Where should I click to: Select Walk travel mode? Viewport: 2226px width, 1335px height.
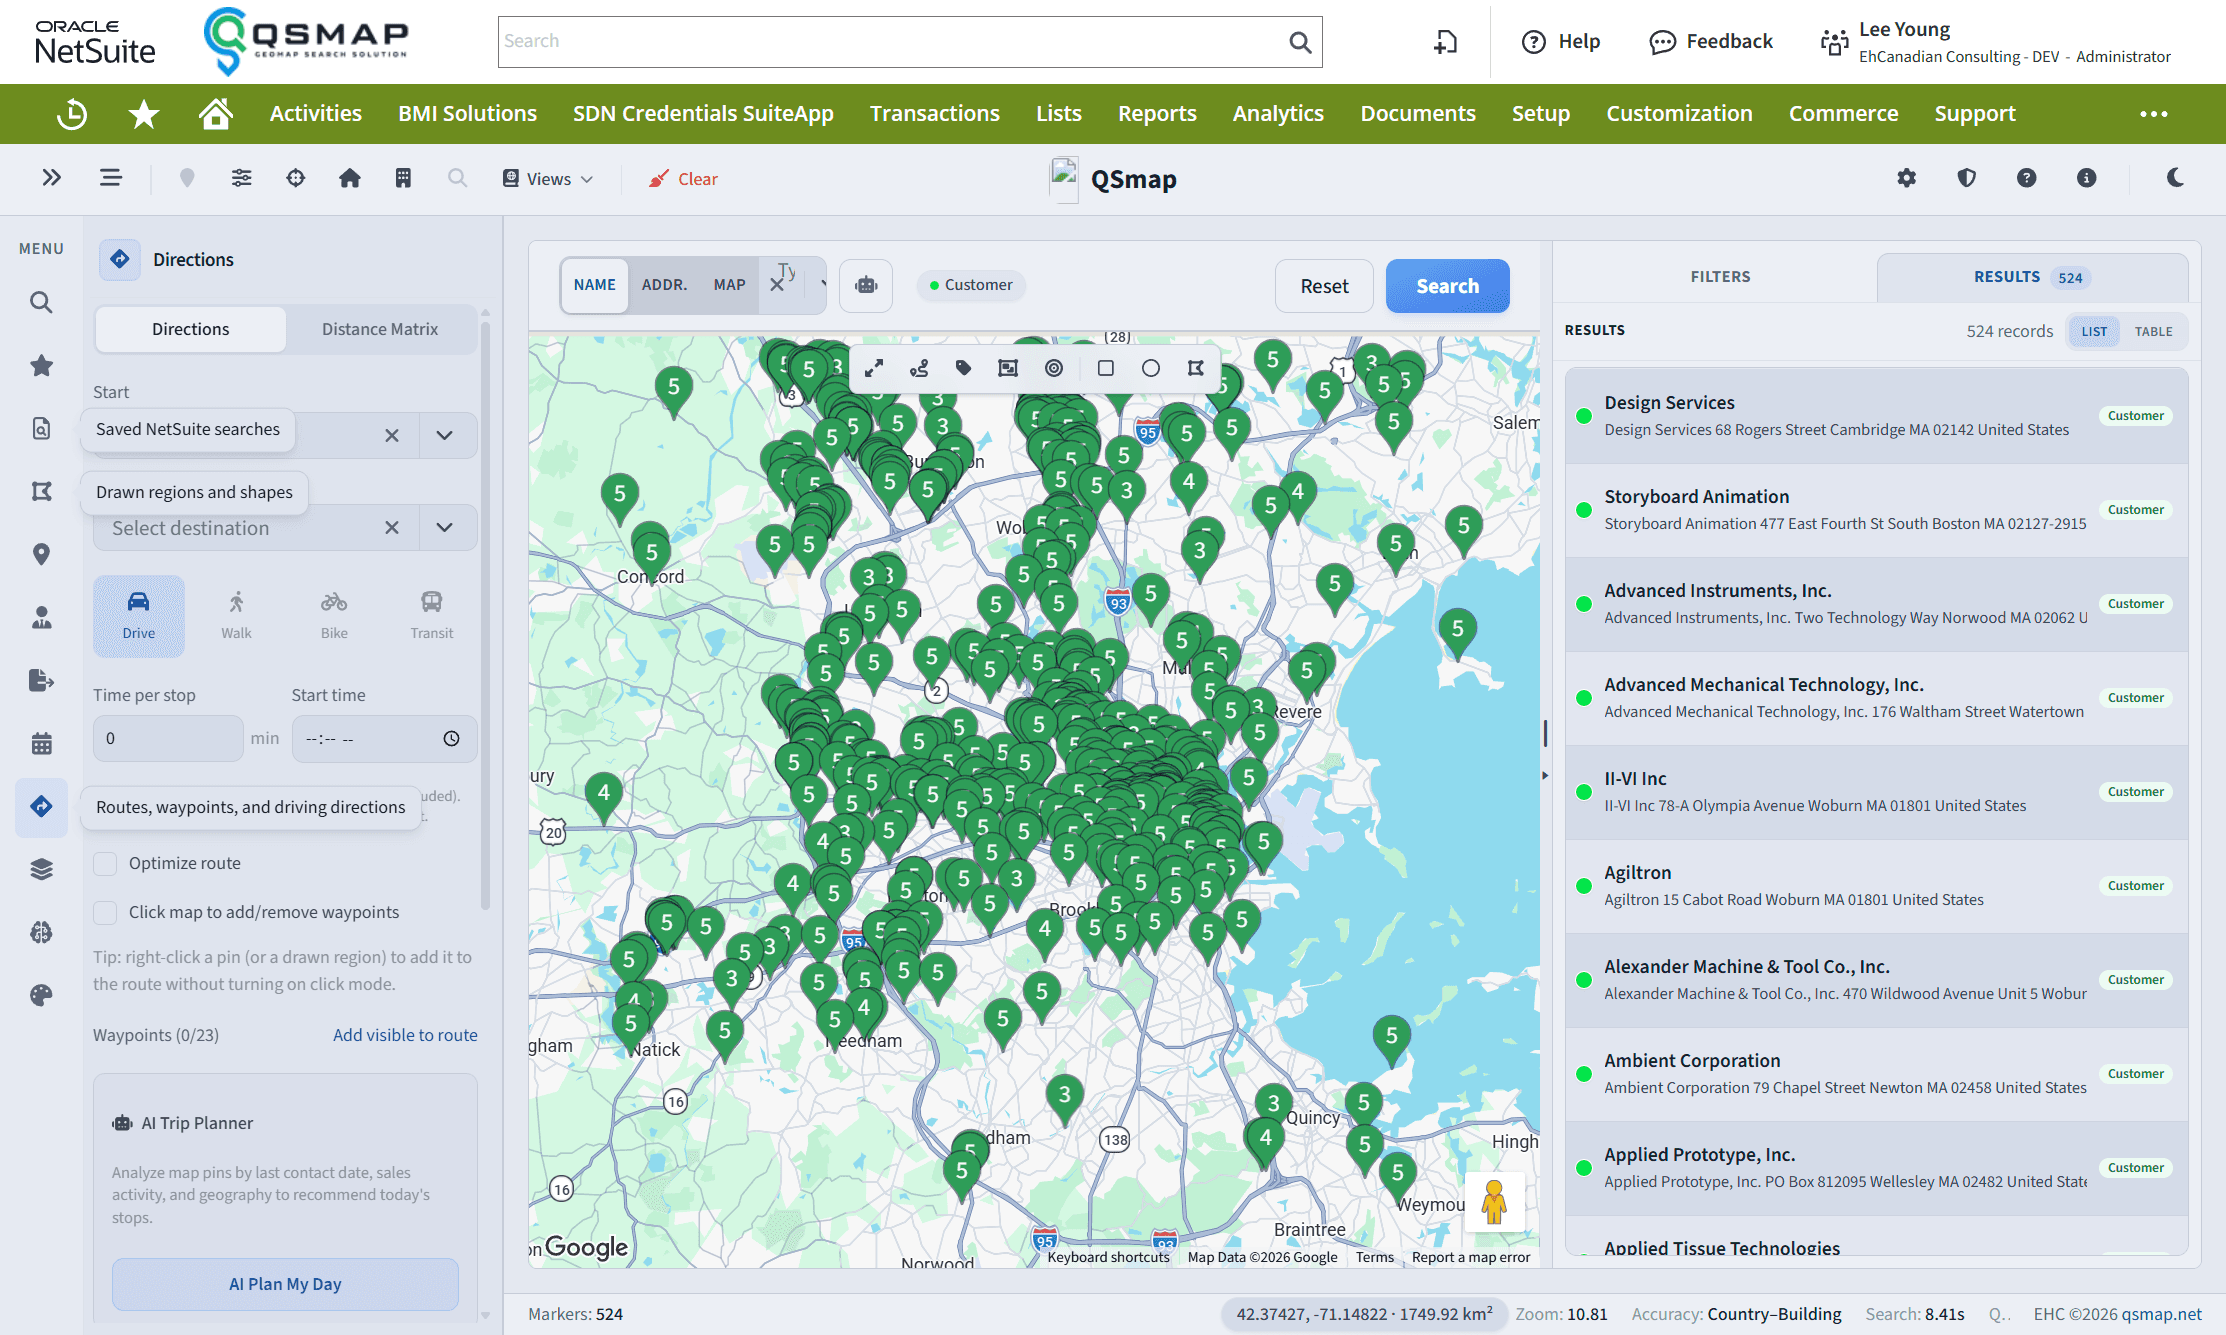coord(236,615)
